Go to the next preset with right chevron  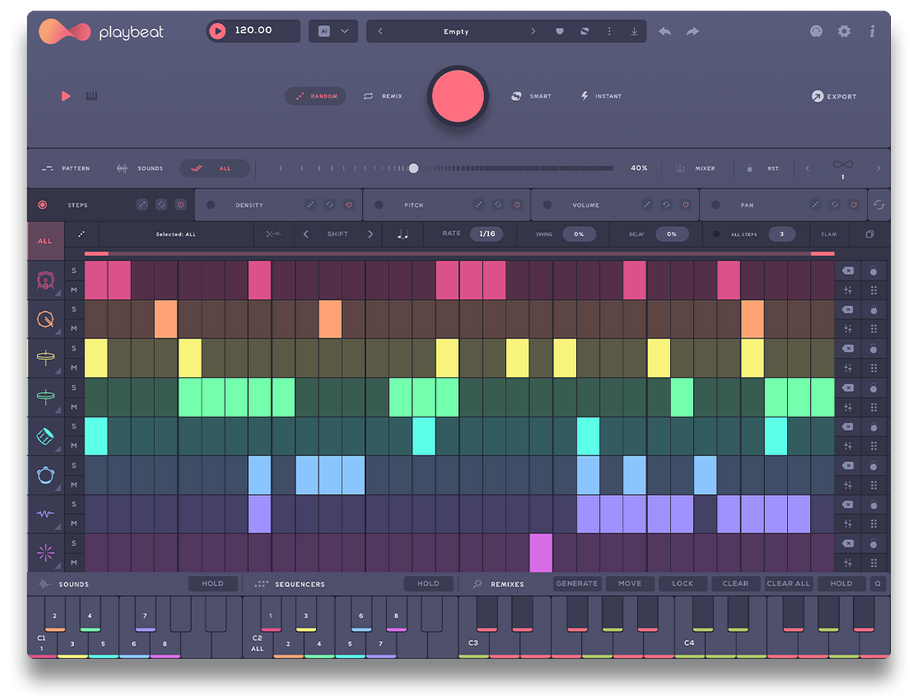click(533, 31)
